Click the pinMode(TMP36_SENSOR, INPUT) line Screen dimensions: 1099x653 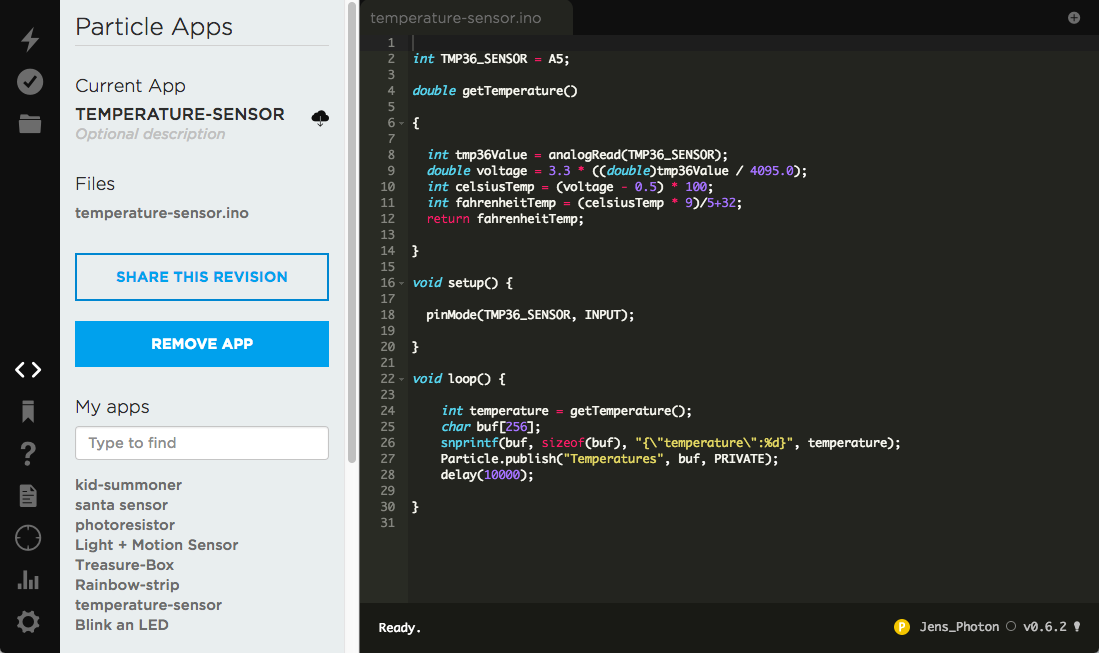point(530,315)
